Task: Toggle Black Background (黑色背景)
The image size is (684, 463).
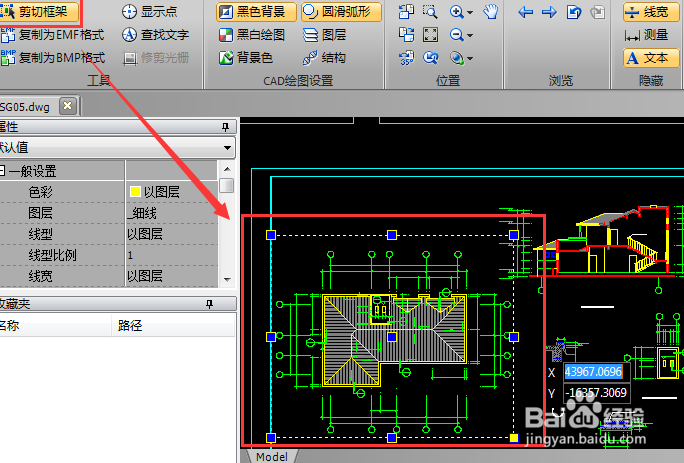Action: [256, 12]
